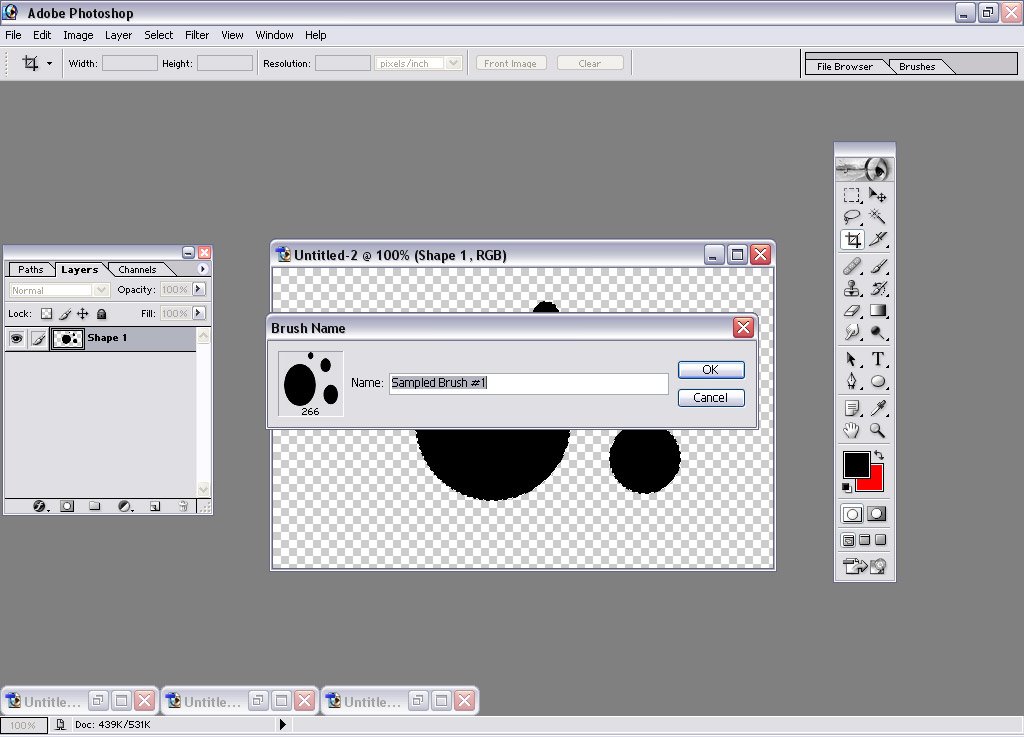Image resolution: width=1024 pixels, height=737 pixels.
Task: Select the Slice tool
Action: tap(878, 240)
